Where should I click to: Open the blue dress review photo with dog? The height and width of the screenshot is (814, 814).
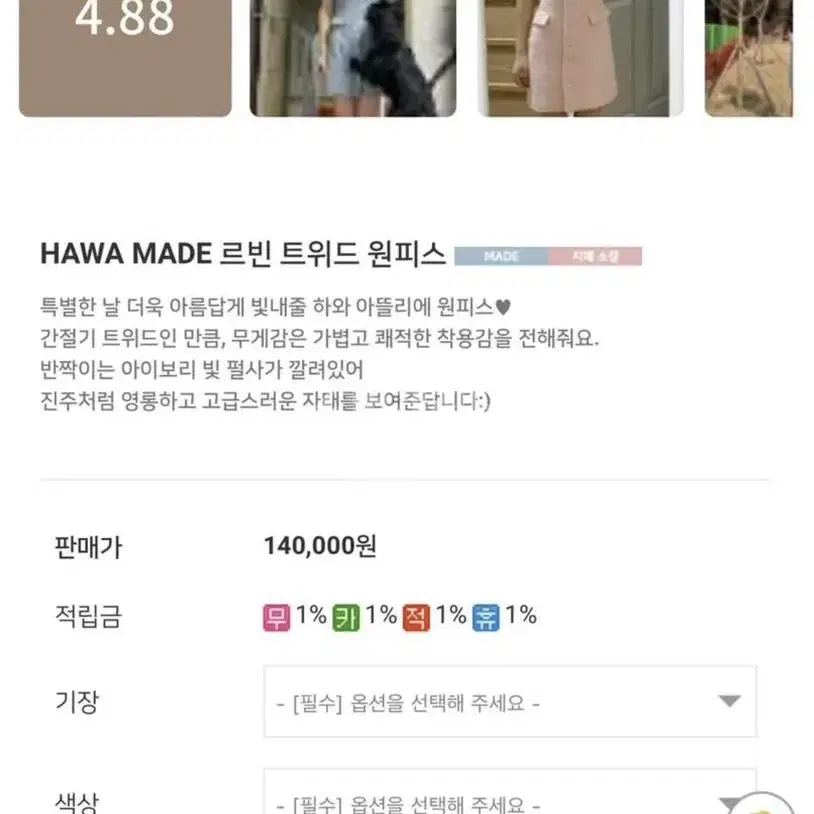pos(353,58)
